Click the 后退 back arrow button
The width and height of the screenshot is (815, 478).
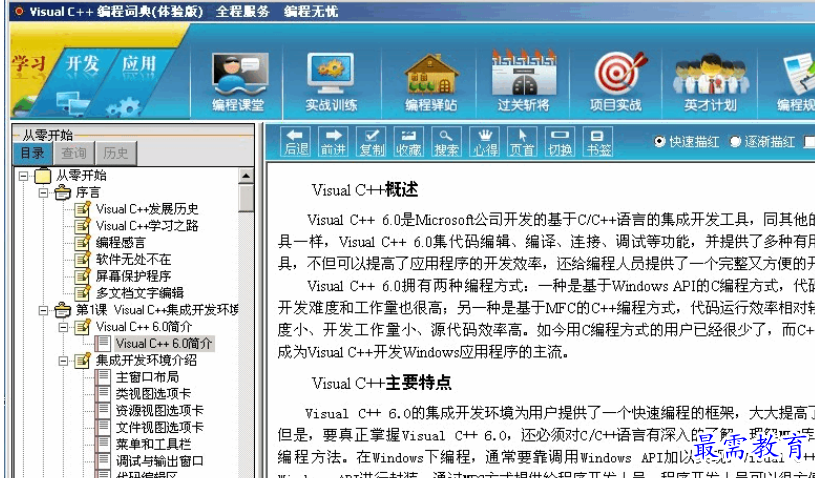tap(295, 142)
